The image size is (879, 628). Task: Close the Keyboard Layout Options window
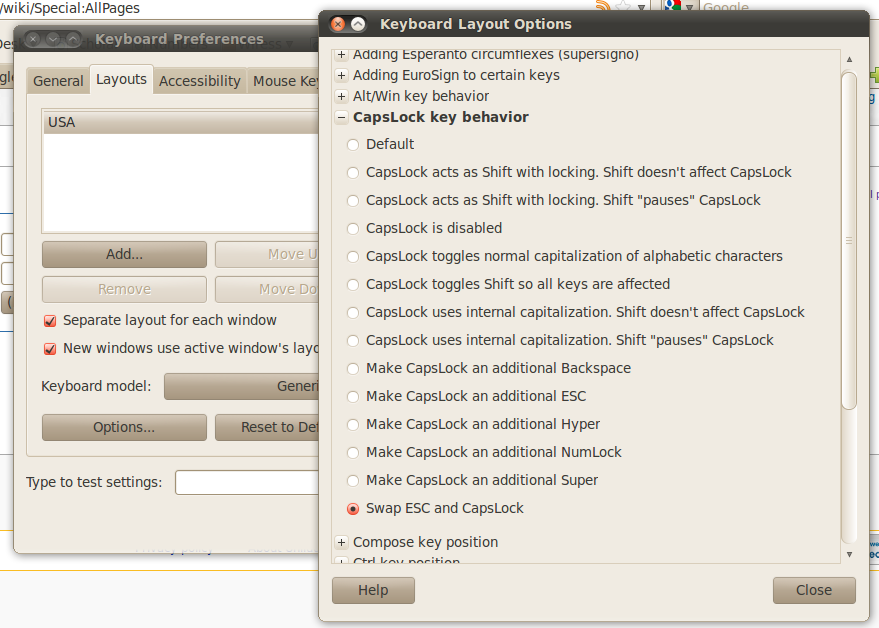[x=338, y=24]
